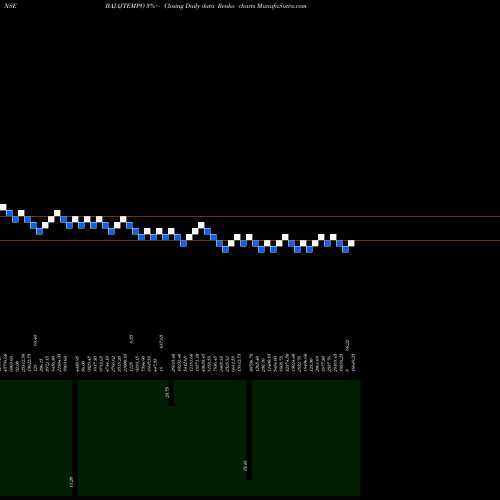The height and width of the screenshot is (500, 500).
Task: Click the volume bar labeled 17.29
Action: 75,438
